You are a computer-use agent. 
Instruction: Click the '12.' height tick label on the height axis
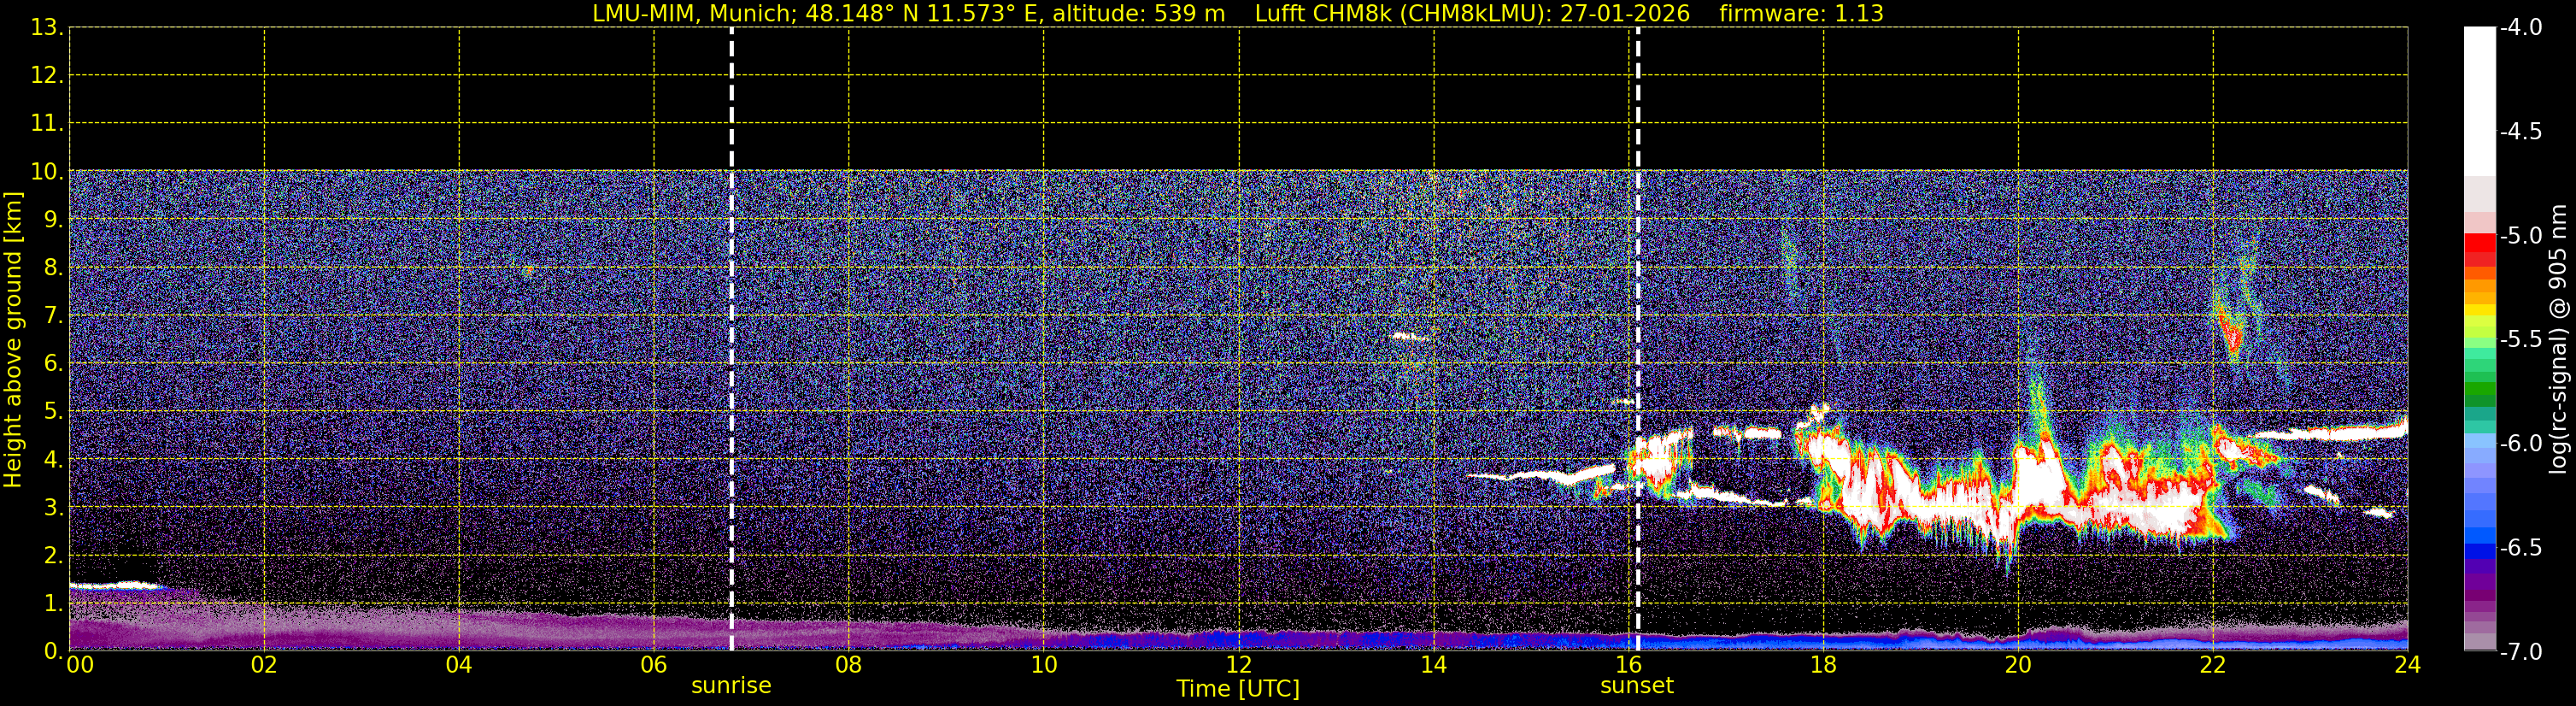[47, 76]
